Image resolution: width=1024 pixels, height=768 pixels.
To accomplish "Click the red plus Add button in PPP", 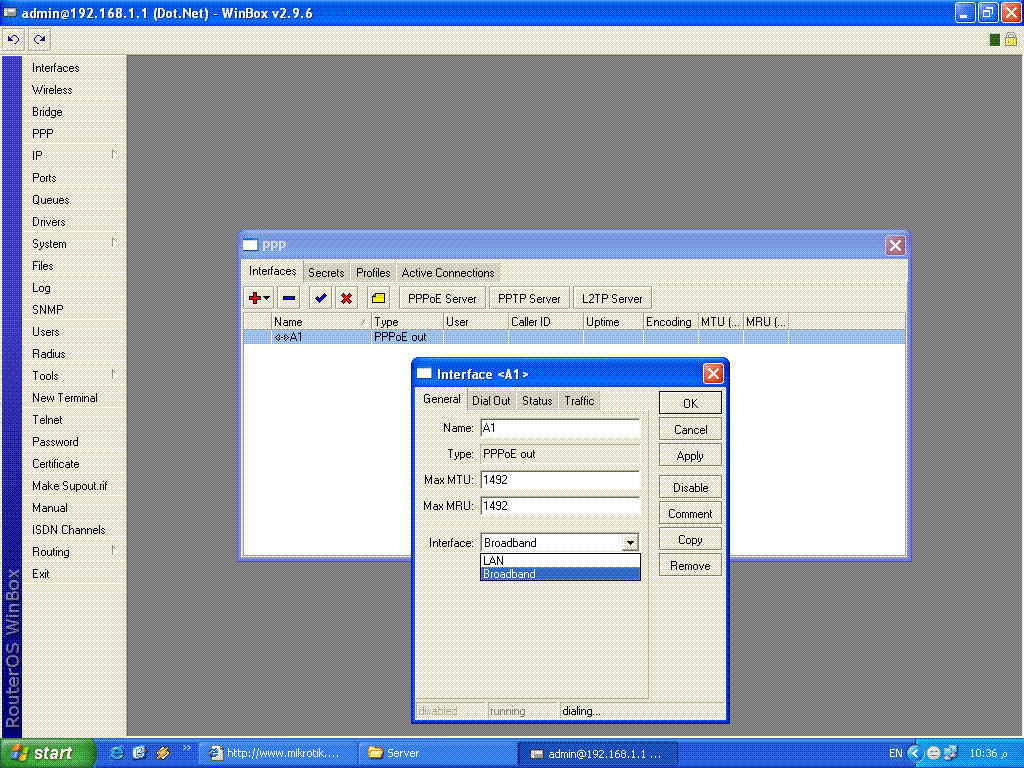I will point(255,298).
